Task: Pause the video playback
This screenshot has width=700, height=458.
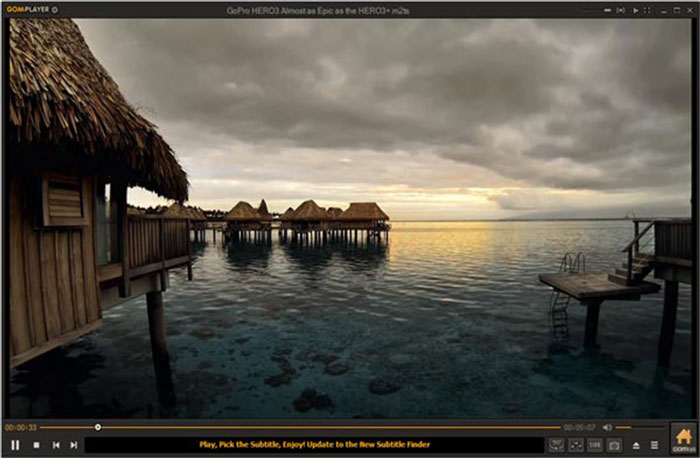Action: (x=15, y=444)
